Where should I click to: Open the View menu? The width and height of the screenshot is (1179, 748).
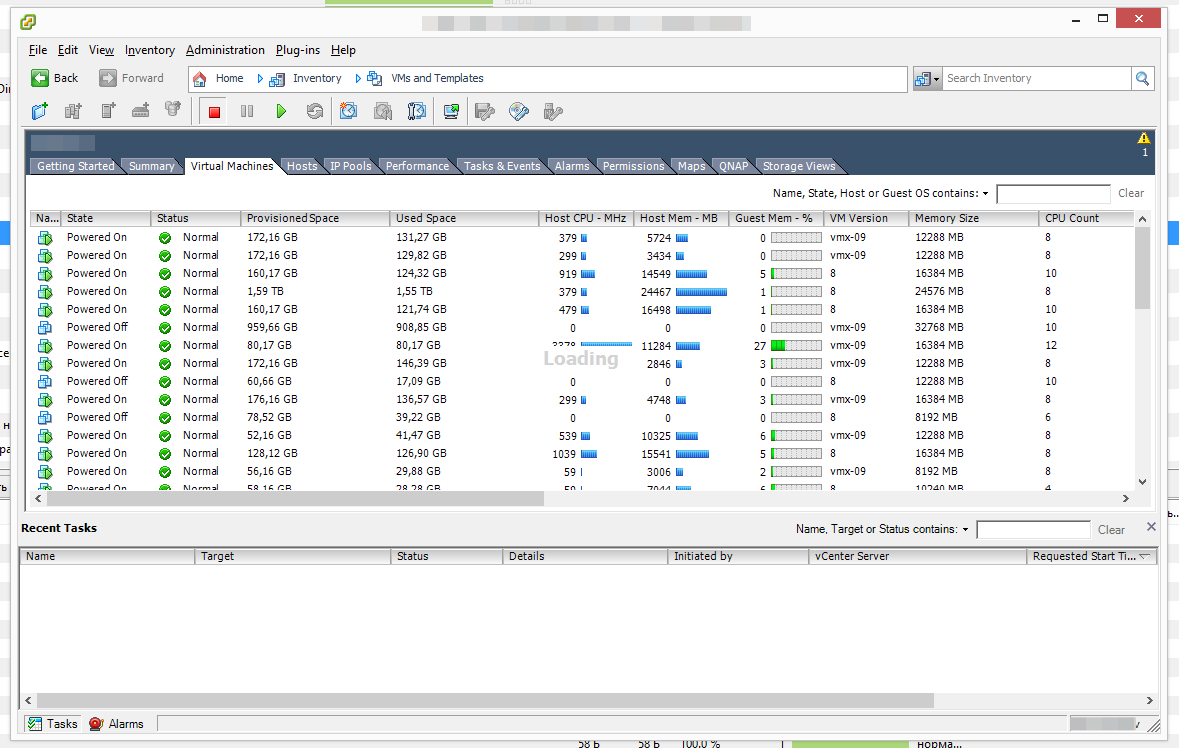102,50
